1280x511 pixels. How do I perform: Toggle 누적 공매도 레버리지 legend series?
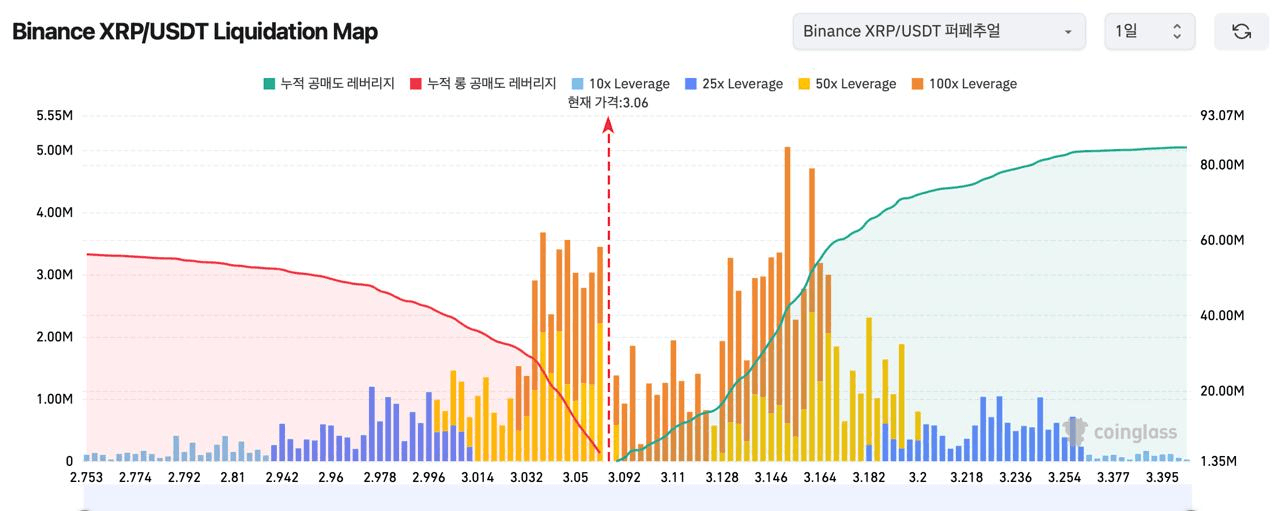click(328, 84)
